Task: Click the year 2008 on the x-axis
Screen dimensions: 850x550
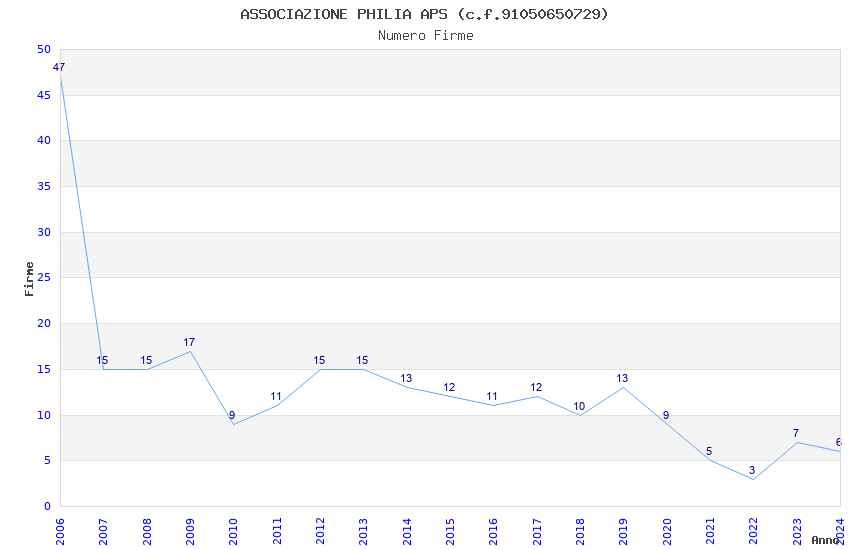Action: coord(146,532)
